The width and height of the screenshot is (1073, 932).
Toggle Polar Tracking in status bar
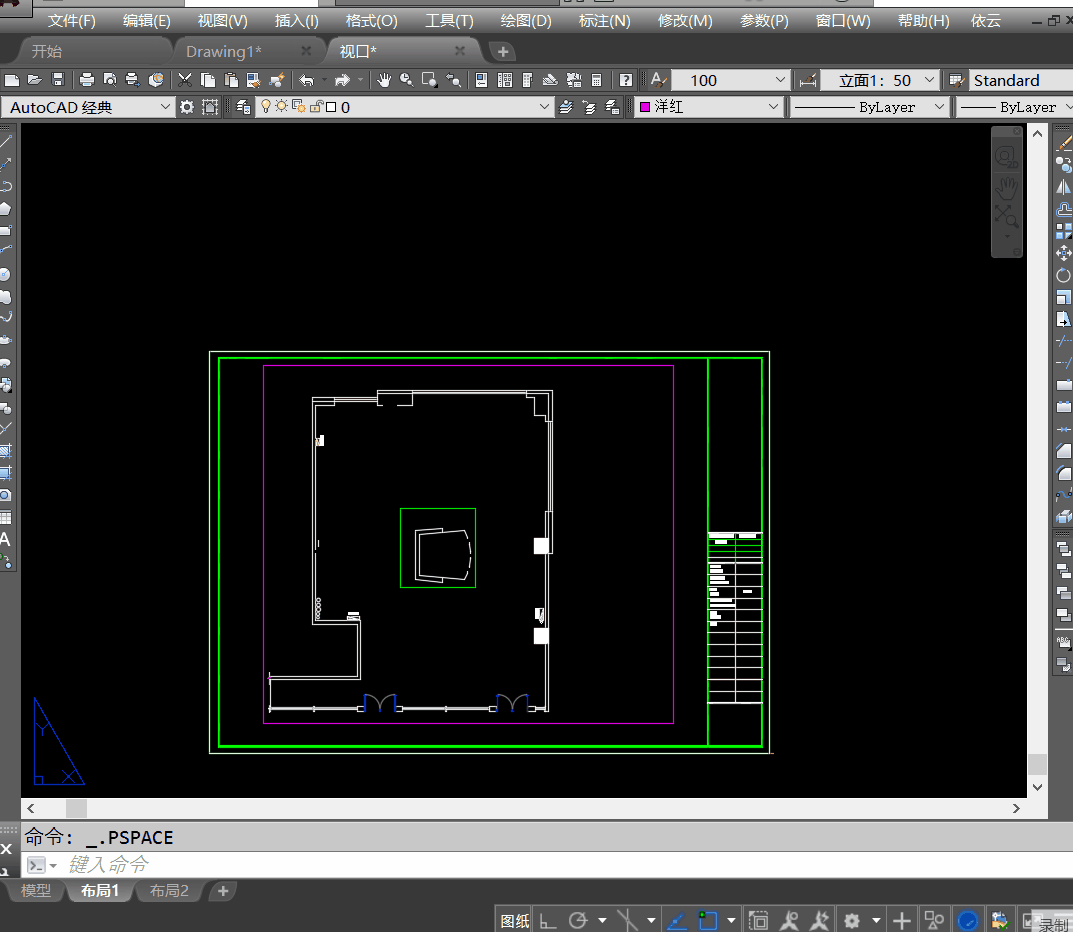click(x=579, y=920)
